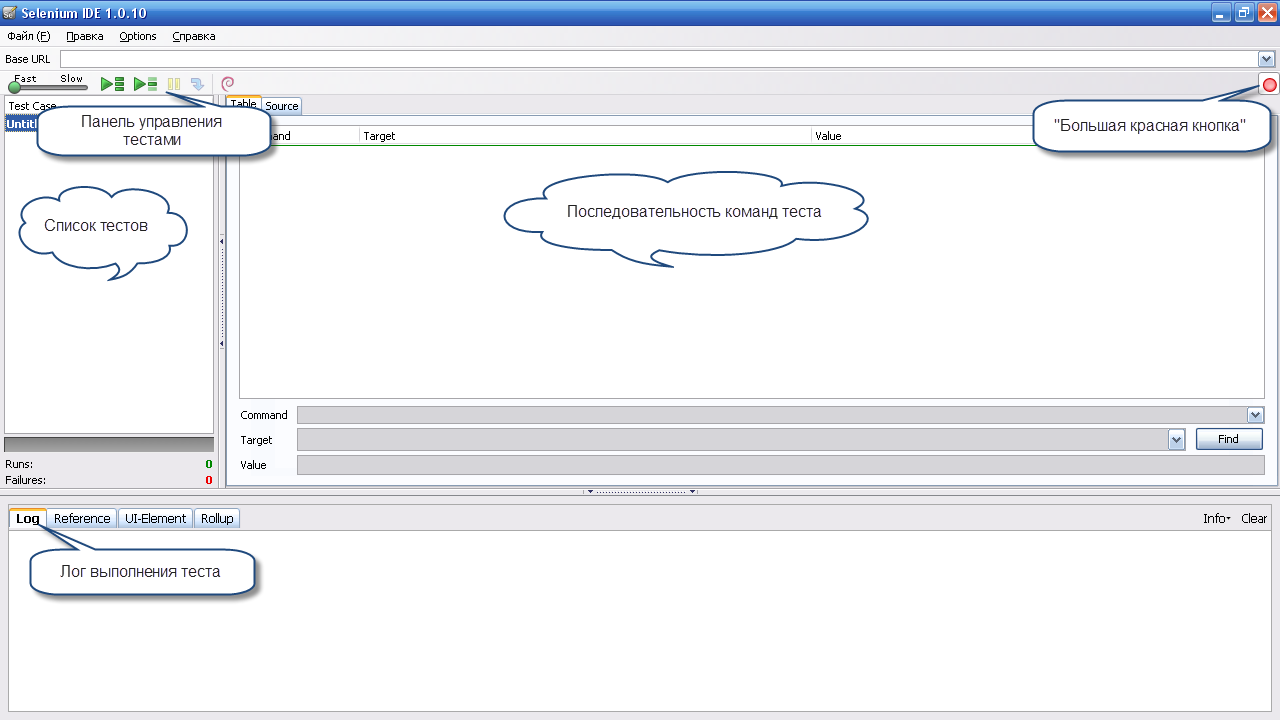Open the Файл menu
Image resolution: width=1280 pixels, height=720 pixels.
28,36
